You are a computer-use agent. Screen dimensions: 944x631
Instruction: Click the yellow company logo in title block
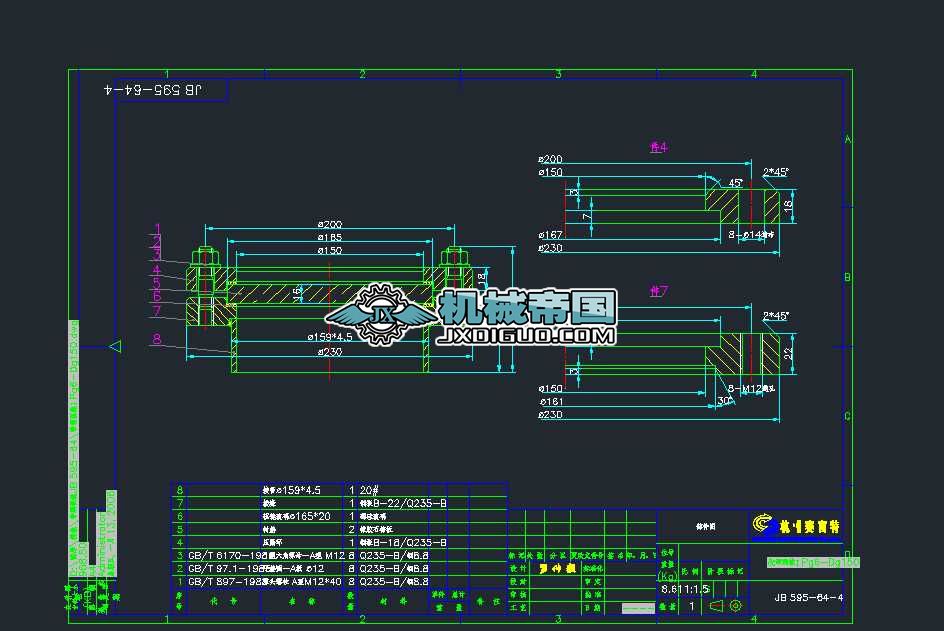[764, 525]
